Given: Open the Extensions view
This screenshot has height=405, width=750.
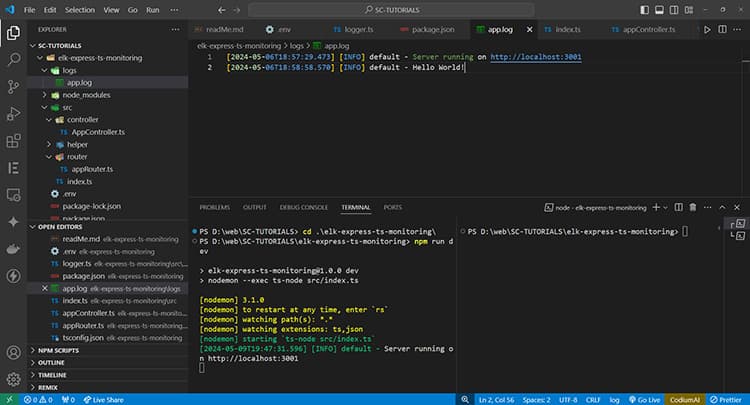Looking at the screenshot, I should [x=14, y=141].
